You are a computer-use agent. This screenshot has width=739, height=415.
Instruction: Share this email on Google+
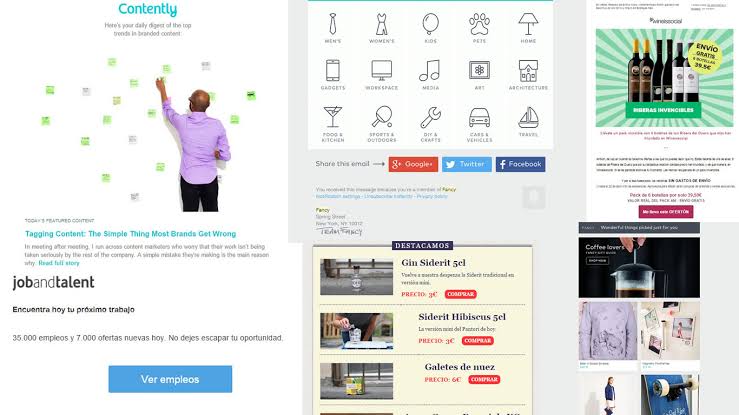[413, 164]
